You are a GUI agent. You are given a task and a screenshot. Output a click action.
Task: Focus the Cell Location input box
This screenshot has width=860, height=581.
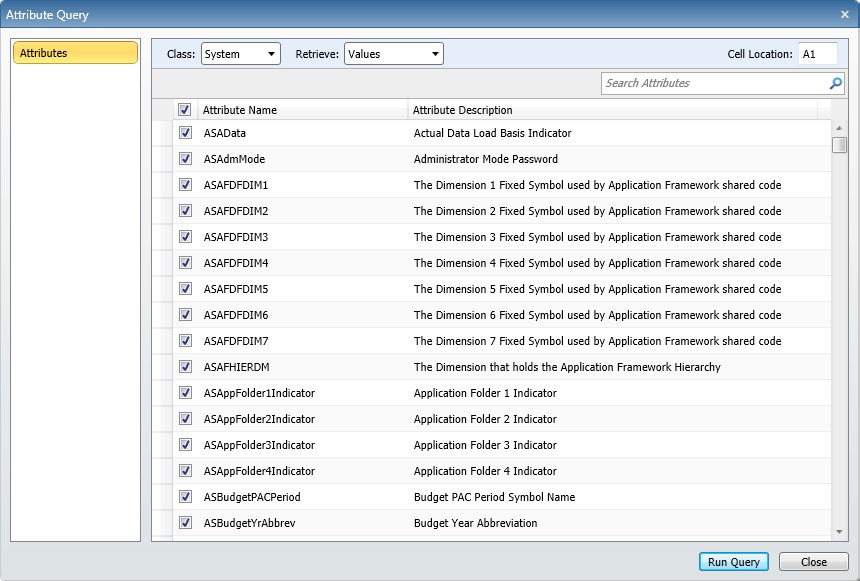(816, 54)
